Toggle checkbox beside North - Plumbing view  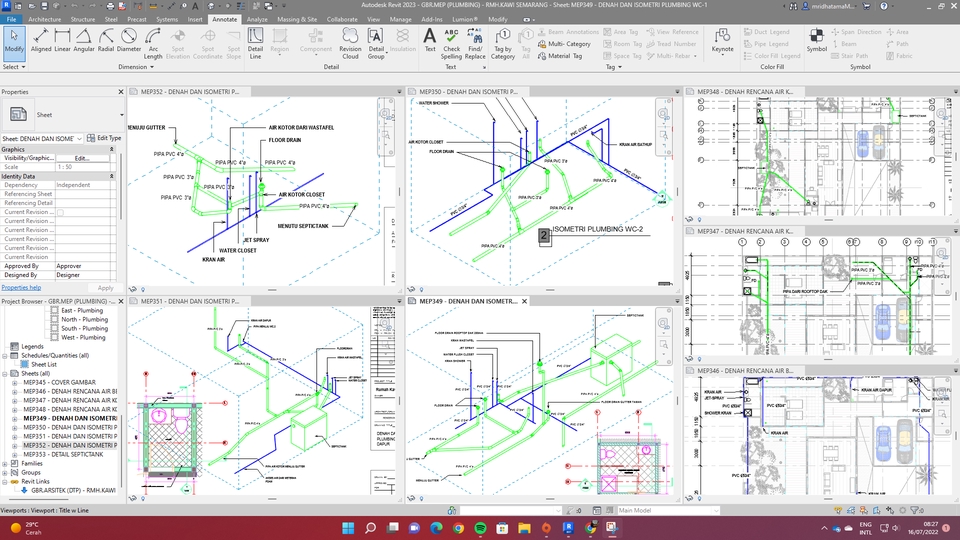[x=54, y=319]
